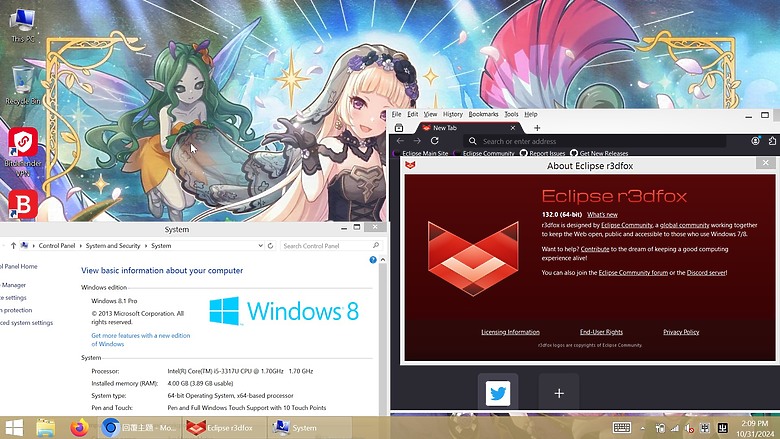Click the browser Back arrow
Image resolution: width=780 pixels, height=439 pixels.
click(x=400, y=141)
